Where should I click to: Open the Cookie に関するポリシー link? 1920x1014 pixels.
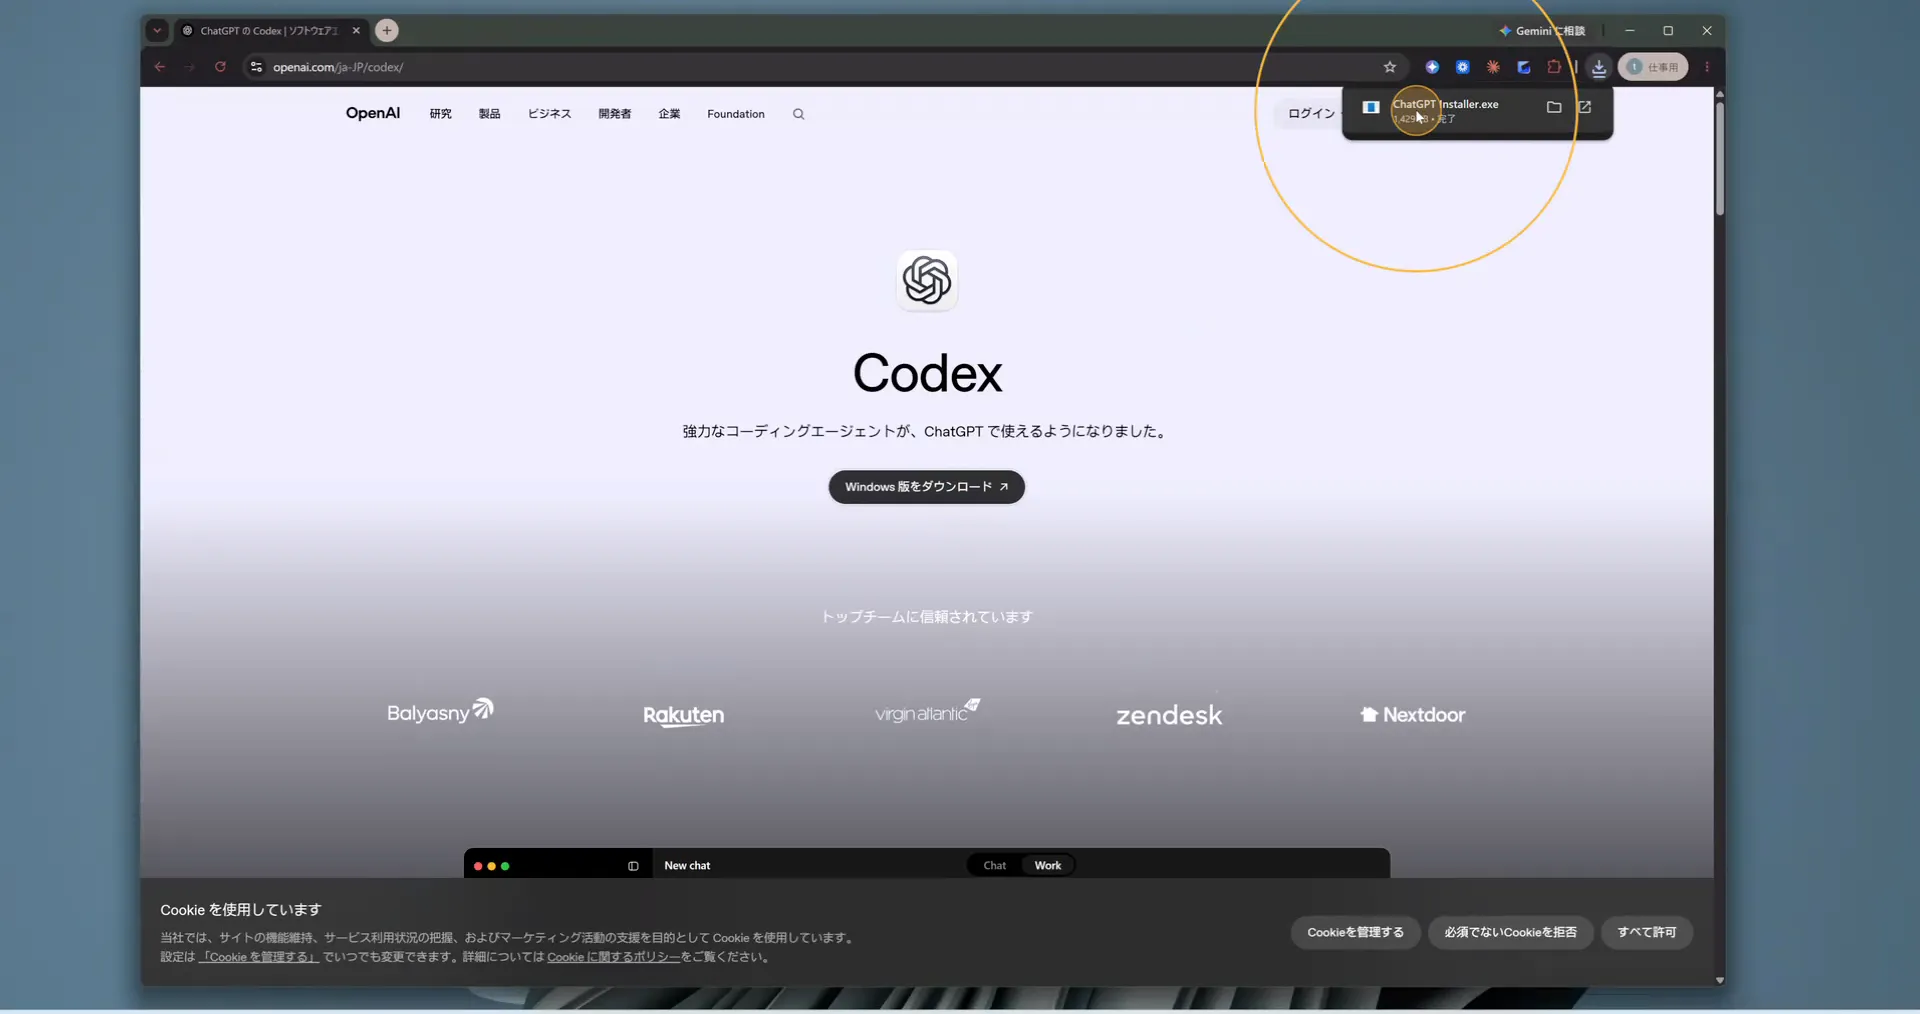[x=613, y=957]
